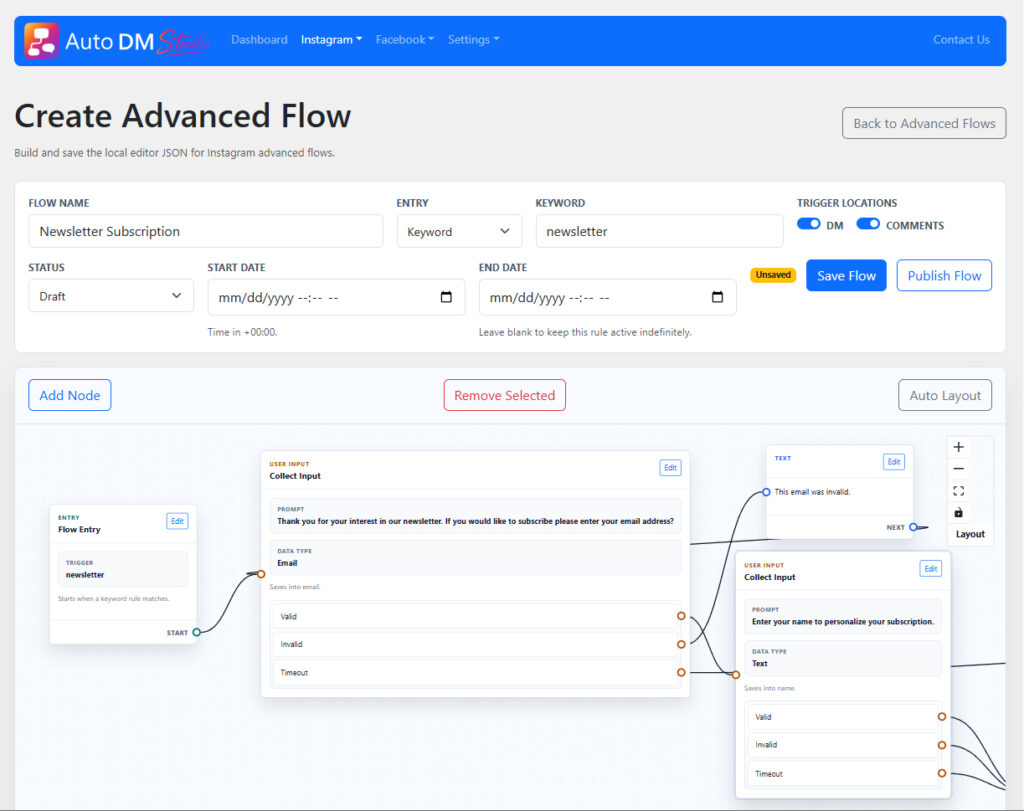Click the Auto DM Studio logo icon
Image resolution: width=1024 pixels, height=811 pixels.
coord(41,40)
